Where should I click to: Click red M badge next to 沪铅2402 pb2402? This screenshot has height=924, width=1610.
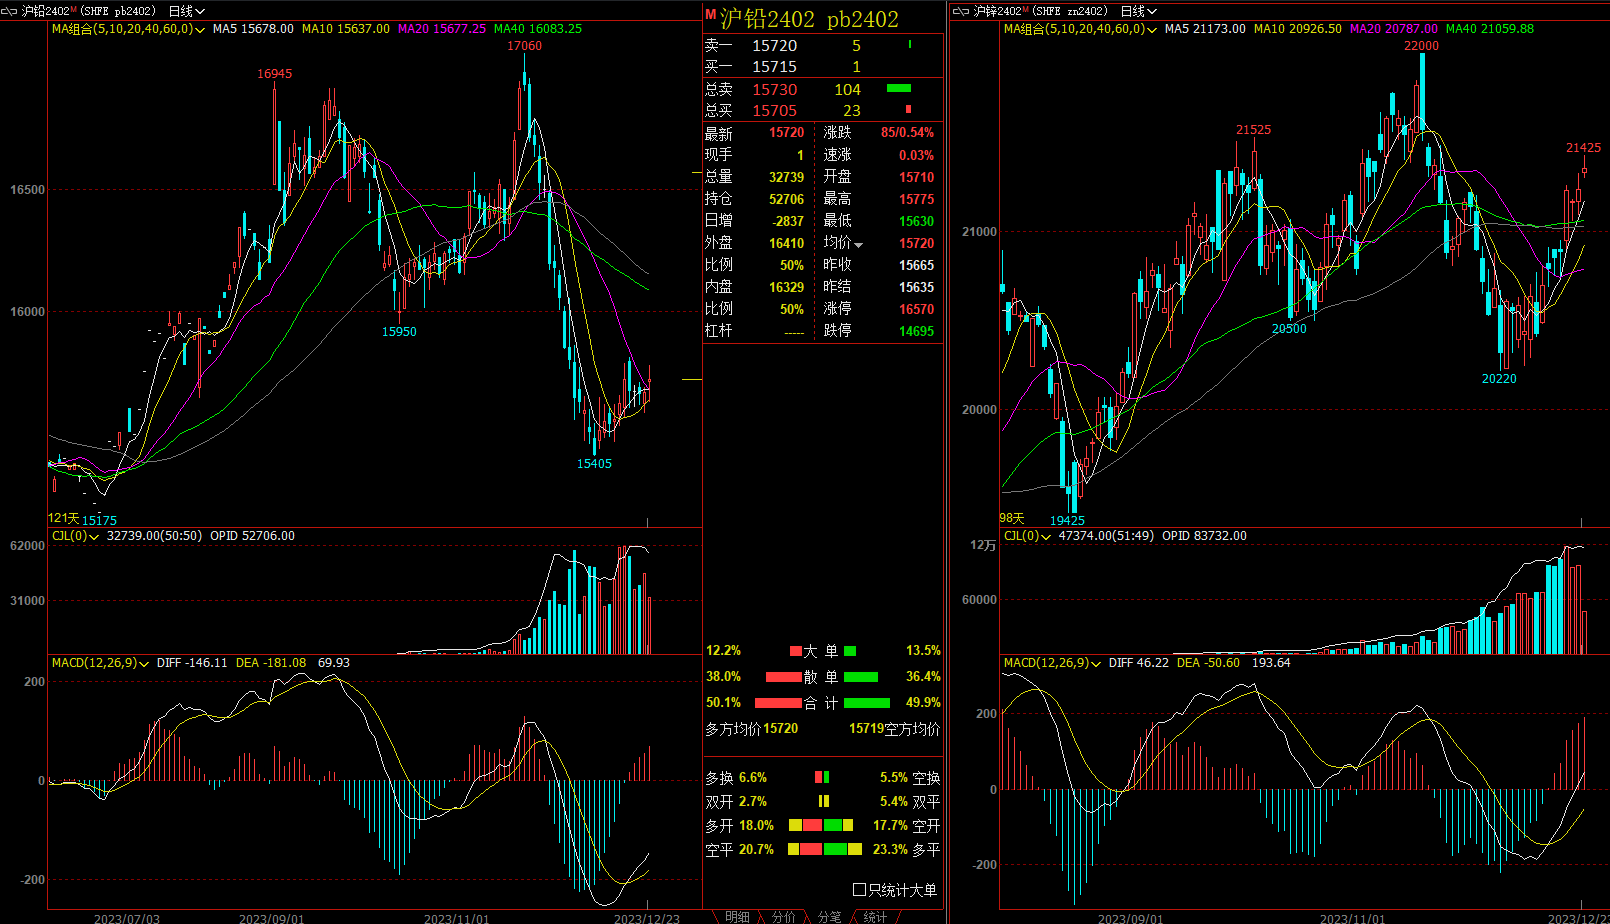click(711, 15)
